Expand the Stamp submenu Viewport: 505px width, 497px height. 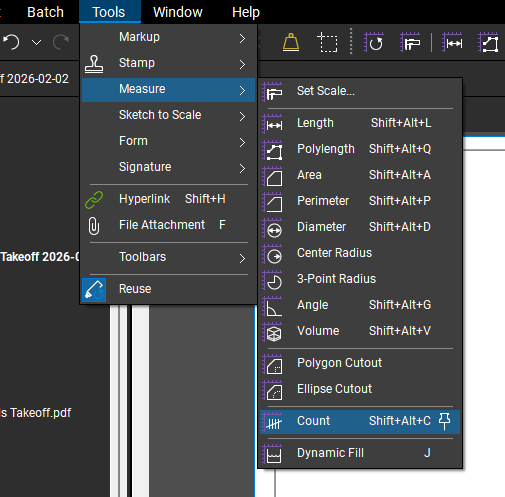pyautogui.click(x=168, y=63)
